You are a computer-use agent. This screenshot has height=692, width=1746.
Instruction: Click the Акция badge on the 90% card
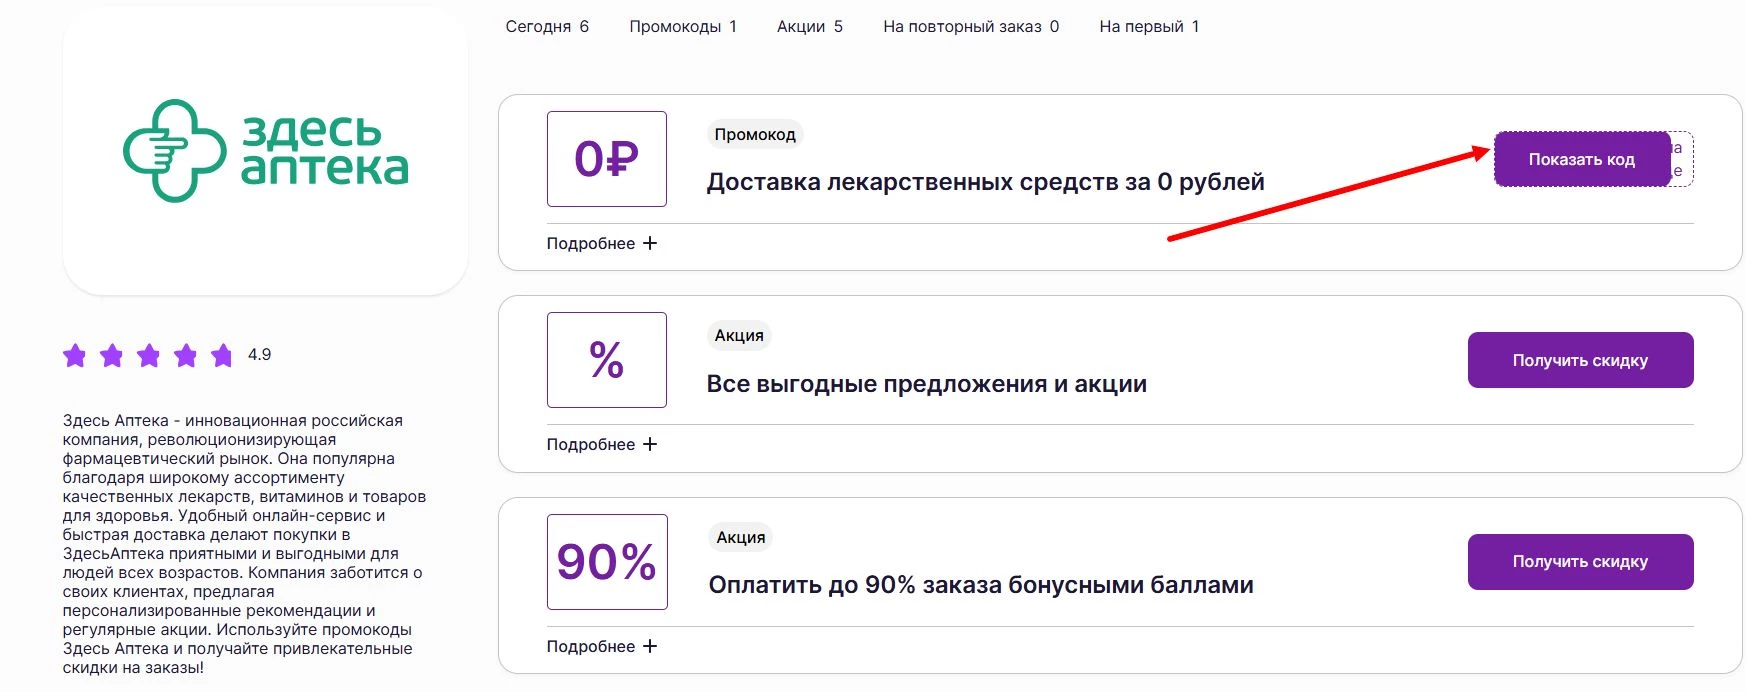738,537
